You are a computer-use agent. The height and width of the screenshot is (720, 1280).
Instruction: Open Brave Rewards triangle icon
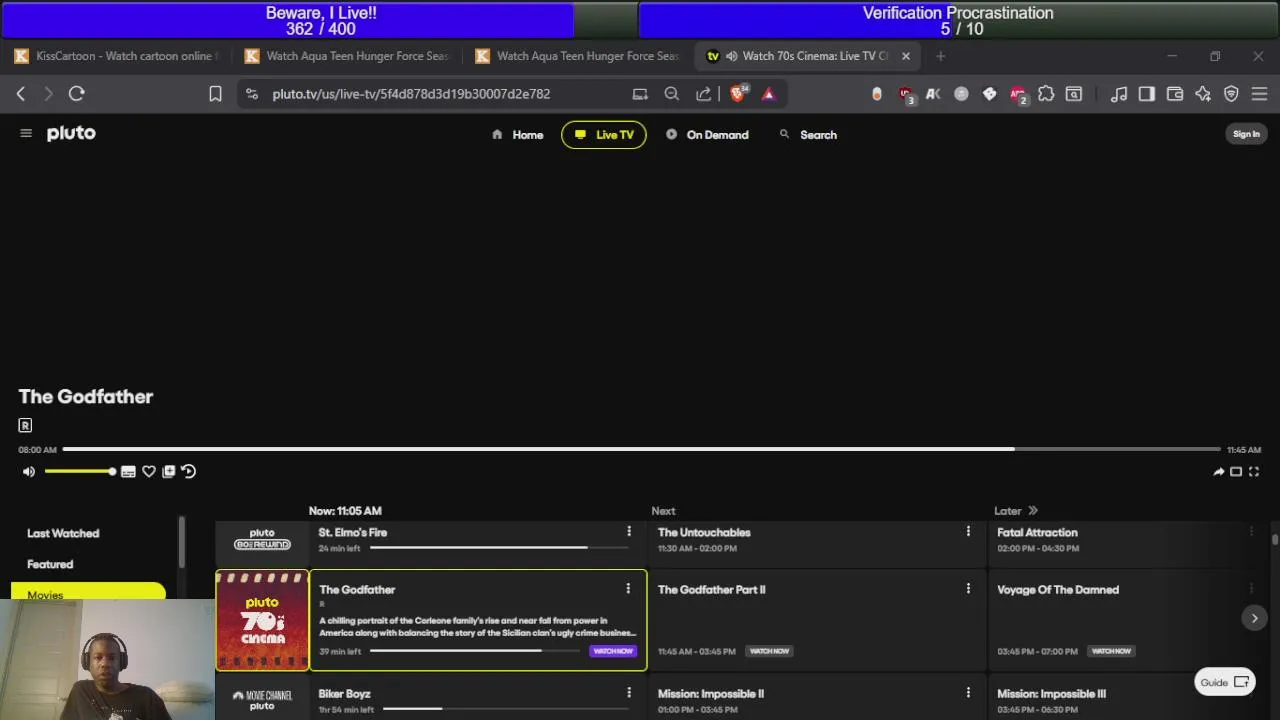coord(768,94)
